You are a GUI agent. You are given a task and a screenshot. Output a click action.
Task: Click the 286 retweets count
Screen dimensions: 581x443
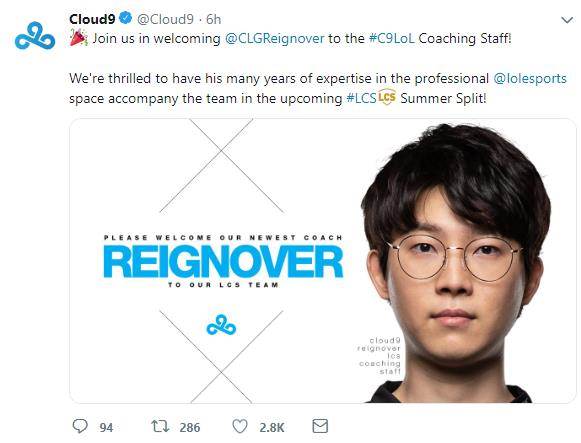190,428
